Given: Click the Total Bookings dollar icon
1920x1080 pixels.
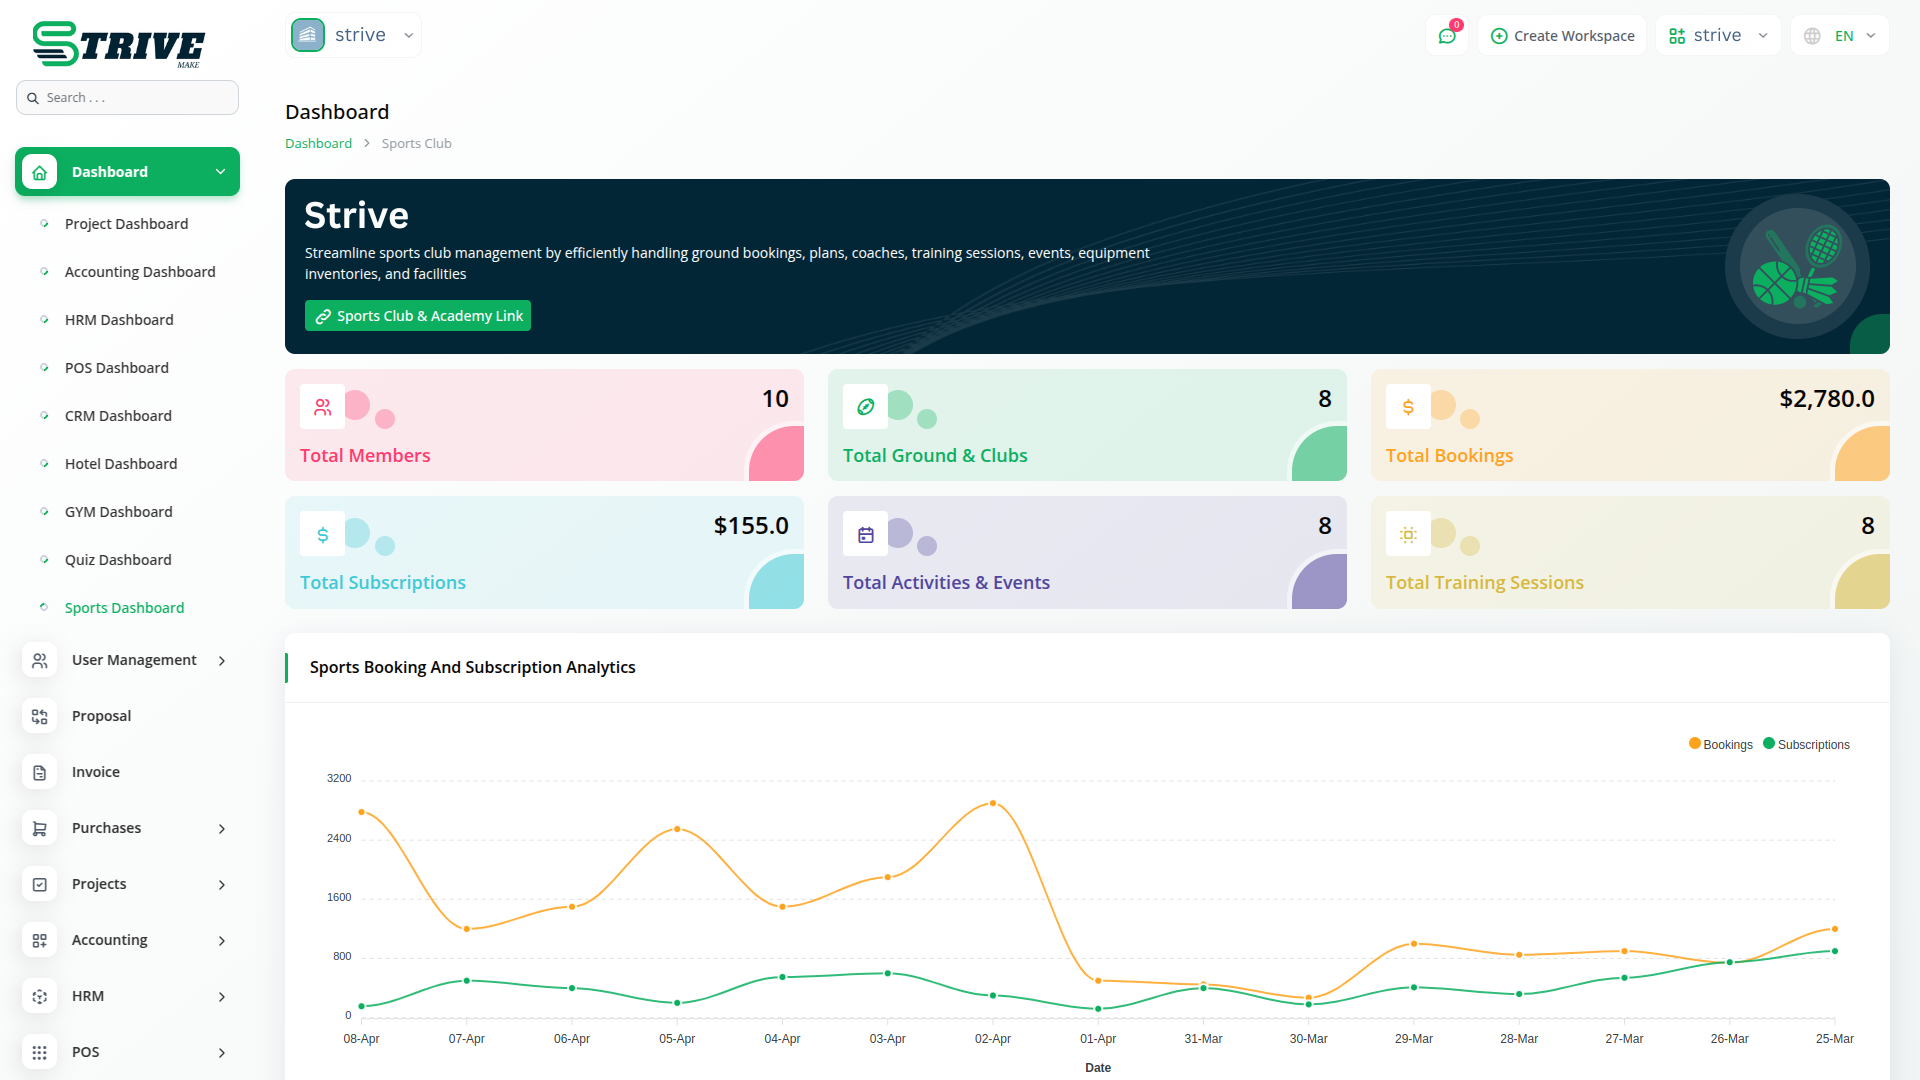Looking at the screenshot, I should pos(1408,407).
